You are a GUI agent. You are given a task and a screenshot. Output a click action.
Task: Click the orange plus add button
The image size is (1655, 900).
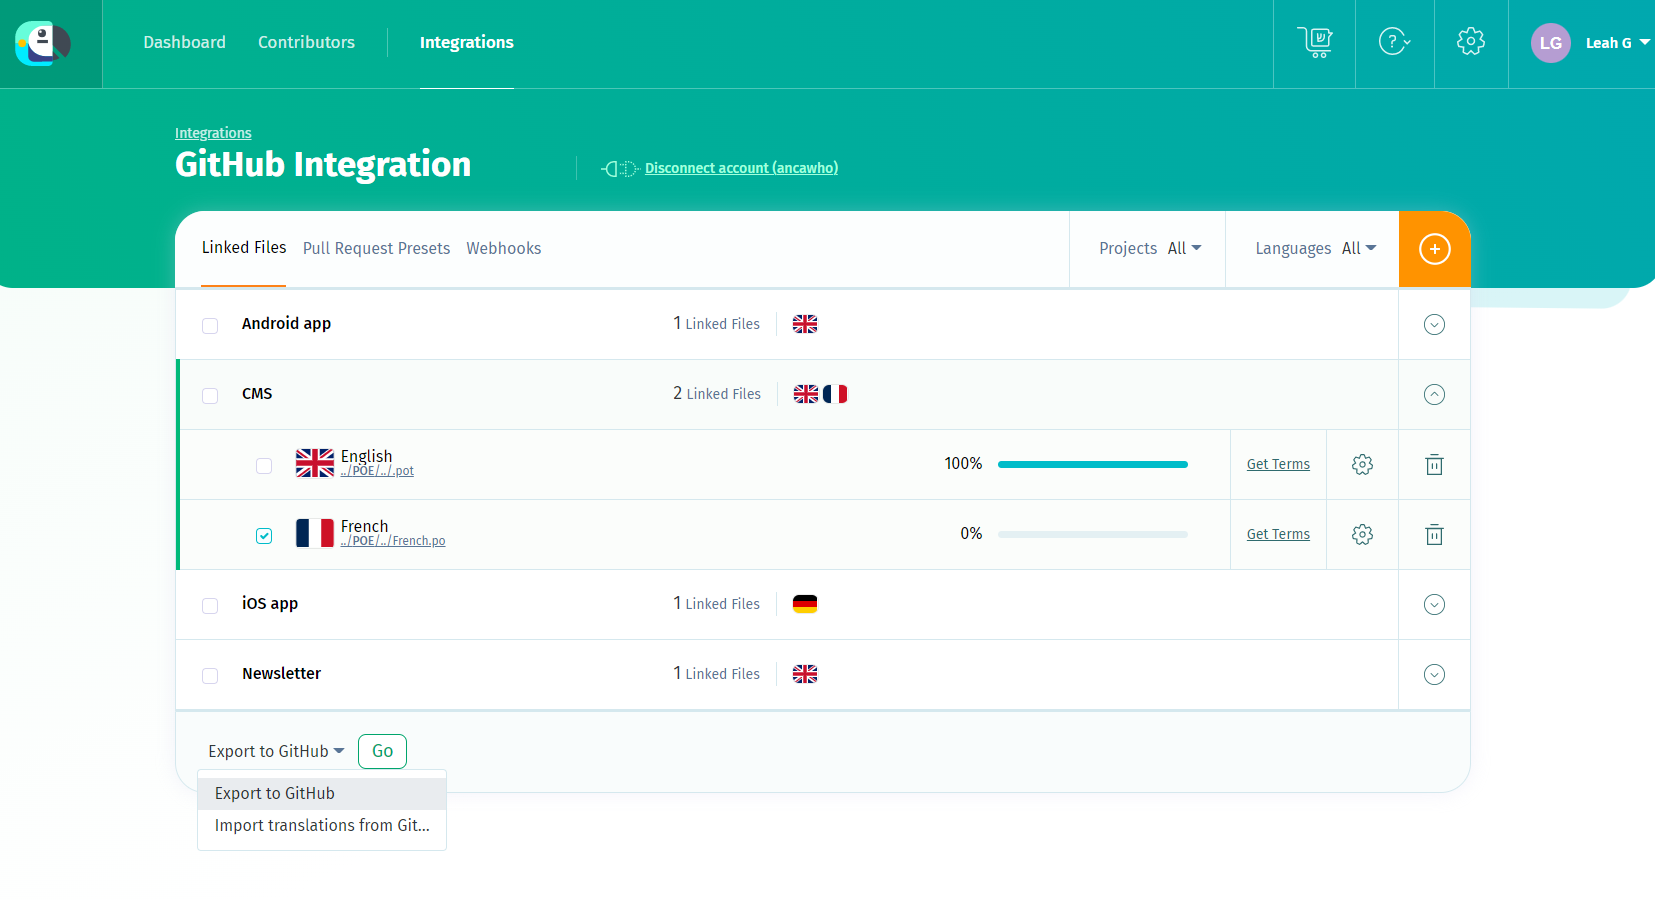point(1435,249)
